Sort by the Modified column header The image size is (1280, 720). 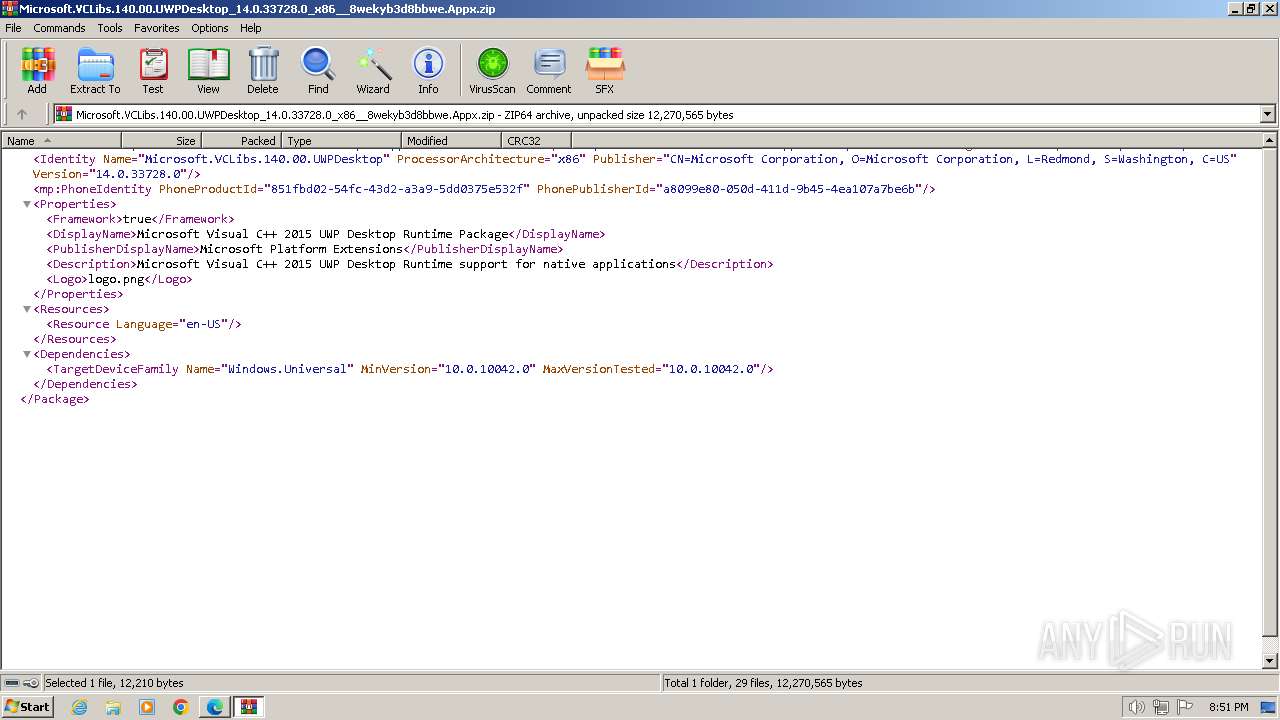tap(451, 141)
